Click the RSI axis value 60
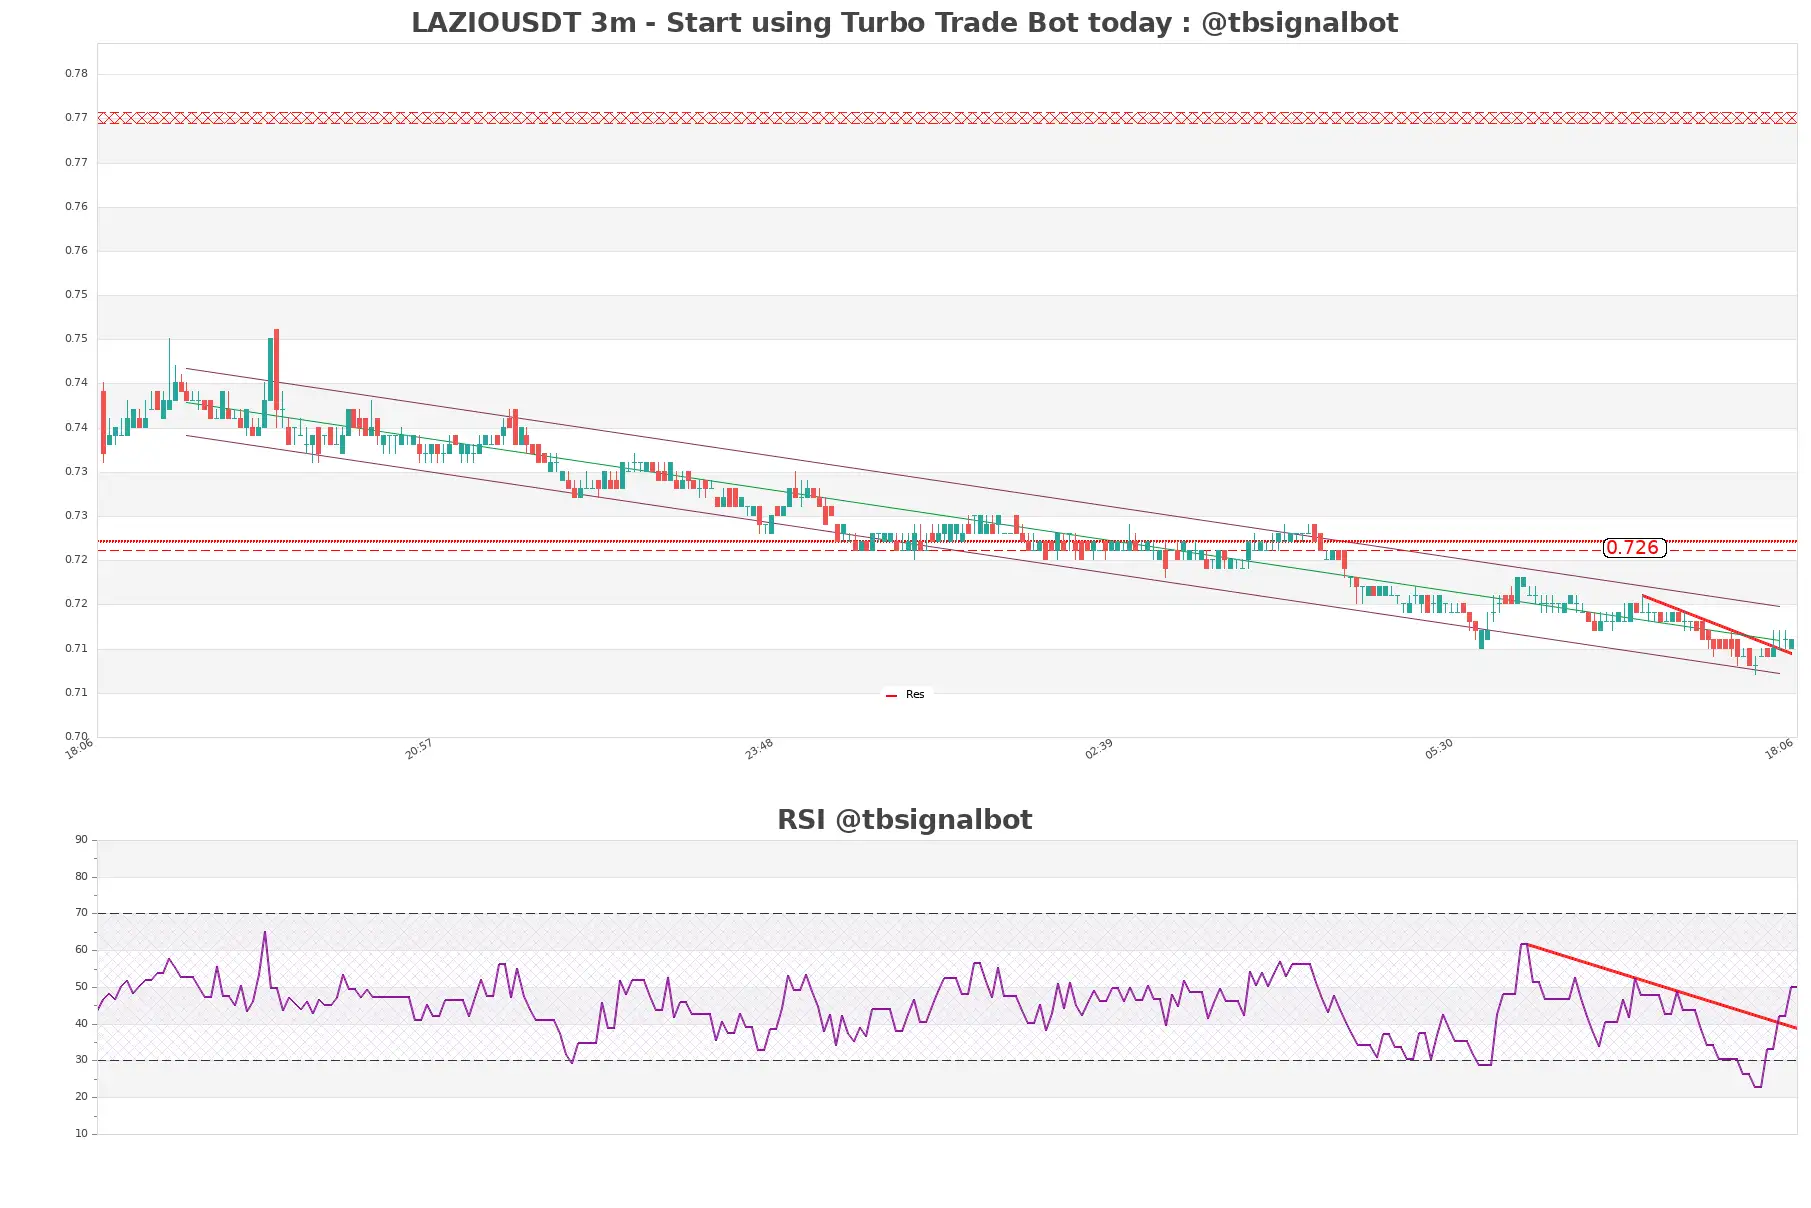Image resolution: width=1811 pixels, height=1208 pixels. 81,949
